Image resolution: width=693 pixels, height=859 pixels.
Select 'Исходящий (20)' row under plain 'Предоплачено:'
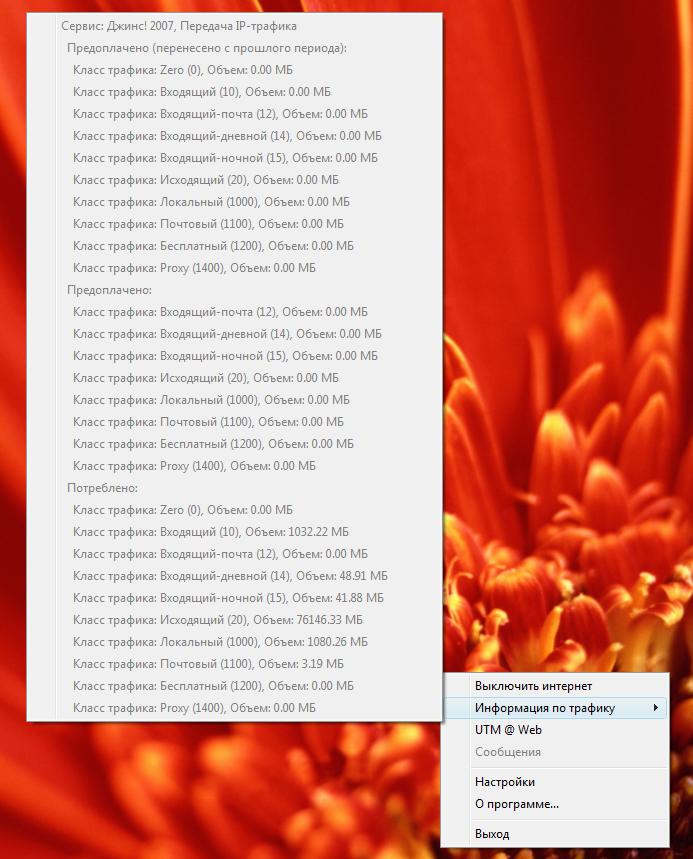tap(234, 378)
